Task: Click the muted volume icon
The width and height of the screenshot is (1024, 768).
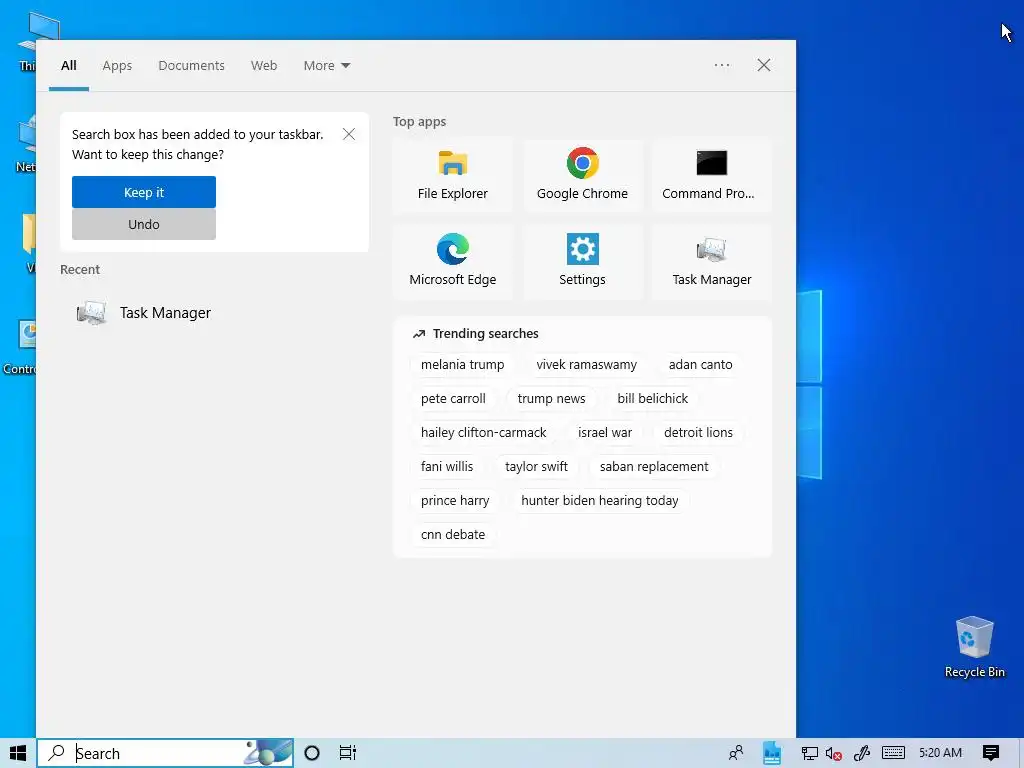Action: click(x=833, y=754)
